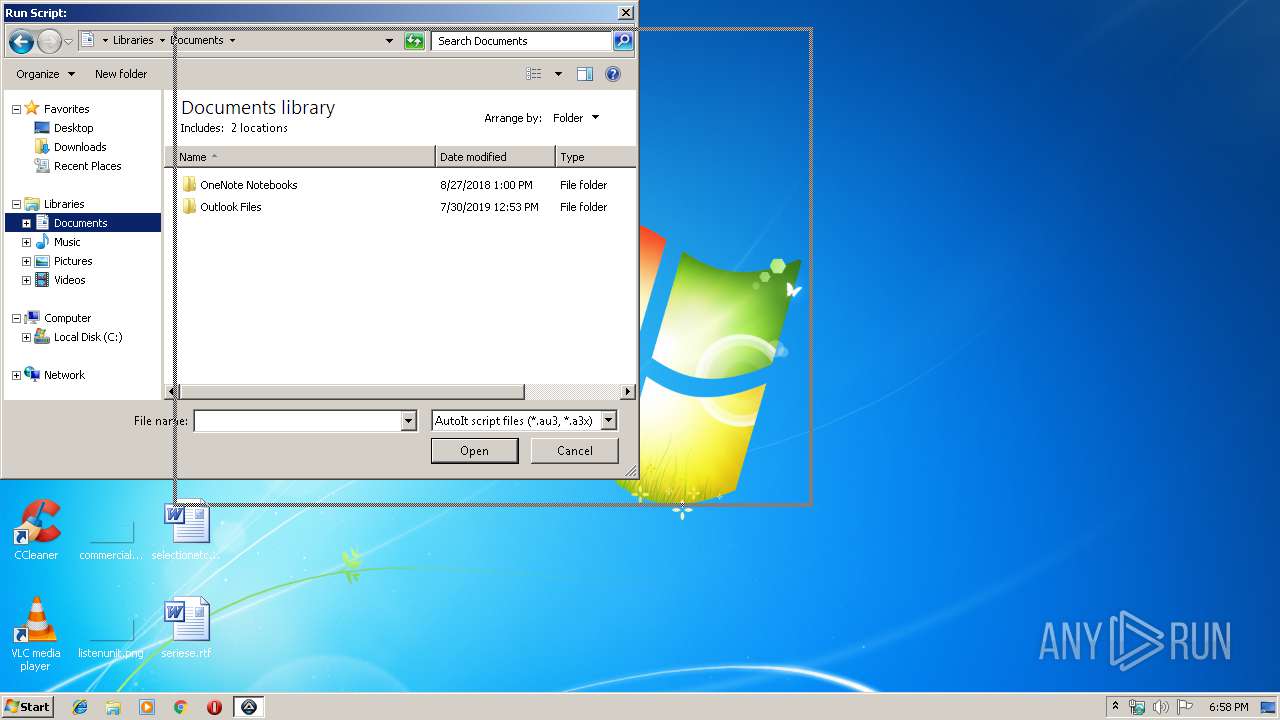Sort by the Date modified column
The image size is (1280, 720).
coord(495,157)
